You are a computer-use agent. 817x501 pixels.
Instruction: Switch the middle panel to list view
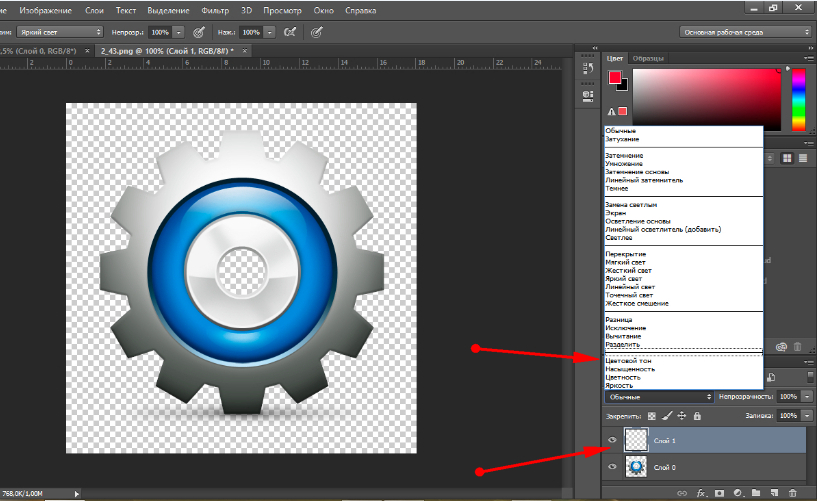tap(803, 158)
